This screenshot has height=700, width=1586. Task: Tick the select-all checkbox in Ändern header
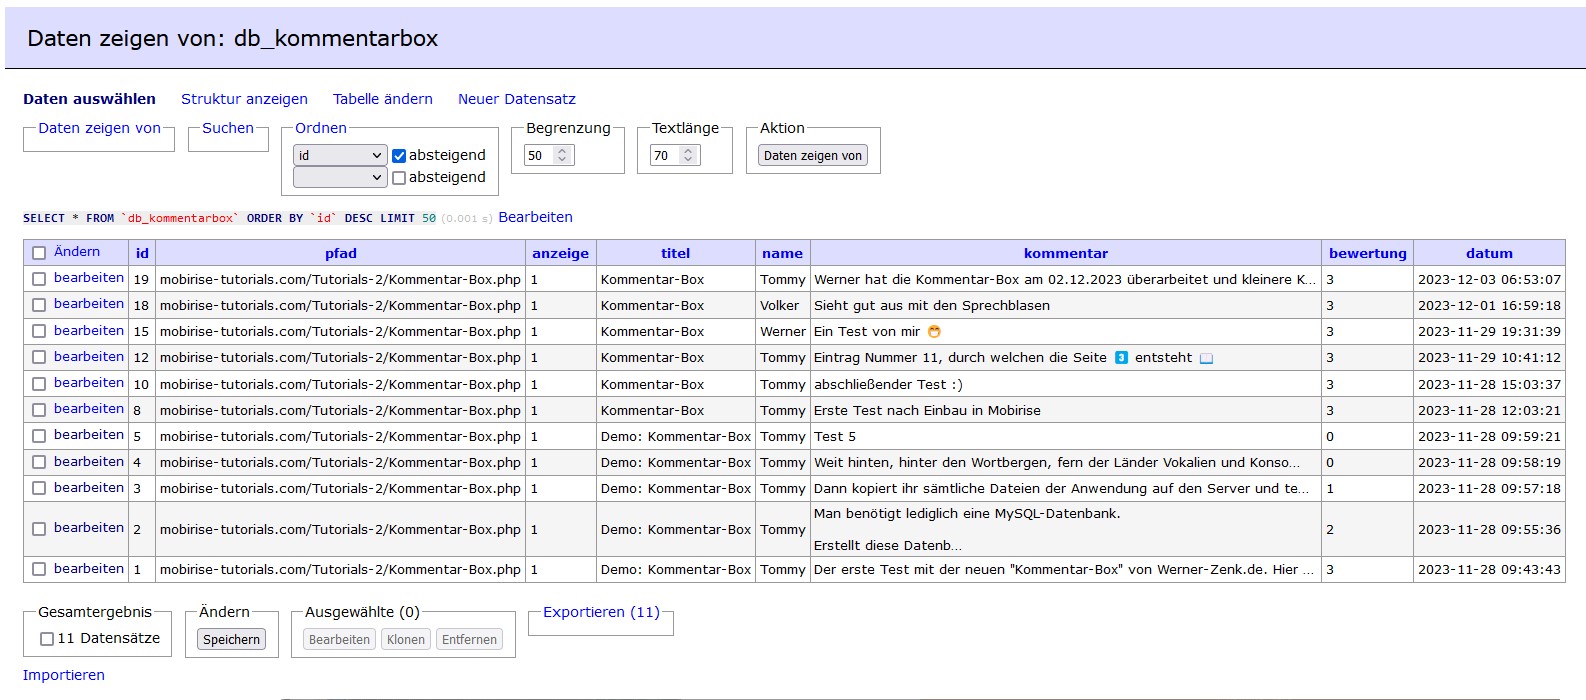pyautogui.click(x=39, y=253)
